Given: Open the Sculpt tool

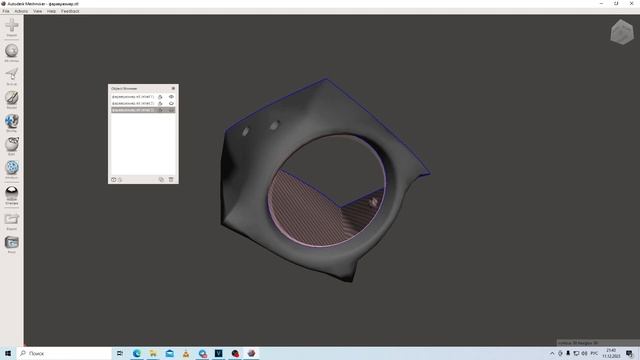Looking at the screenshot, I should point(12,100).
